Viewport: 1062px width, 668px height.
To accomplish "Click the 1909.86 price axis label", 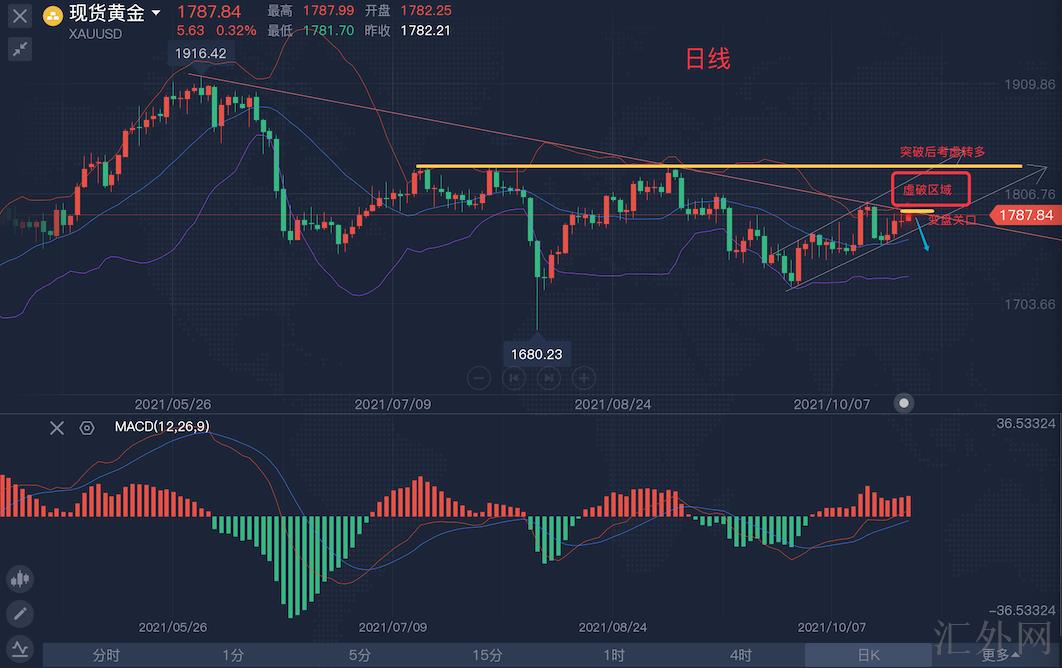I will pos(1029,84).
